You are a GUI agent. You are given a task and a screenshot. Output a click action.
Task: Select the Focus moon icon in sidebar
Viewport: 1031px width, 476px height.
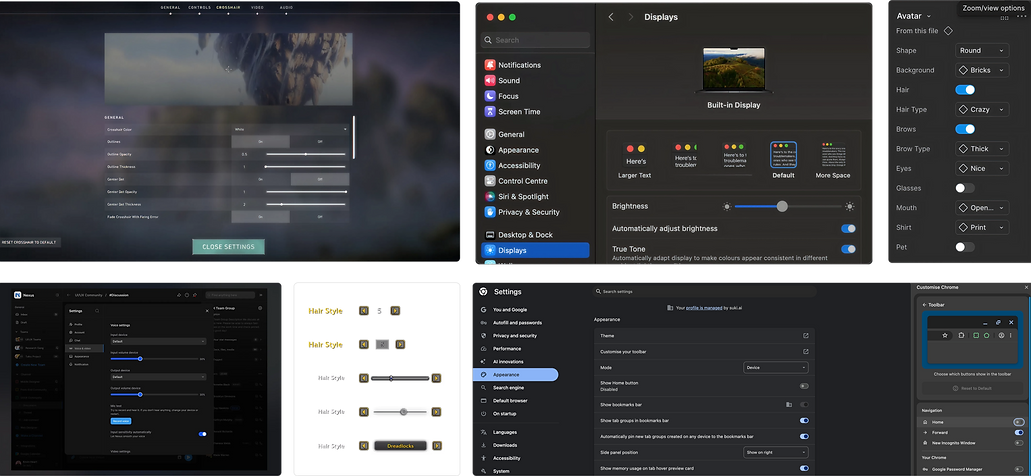click(x=490, y=96)
